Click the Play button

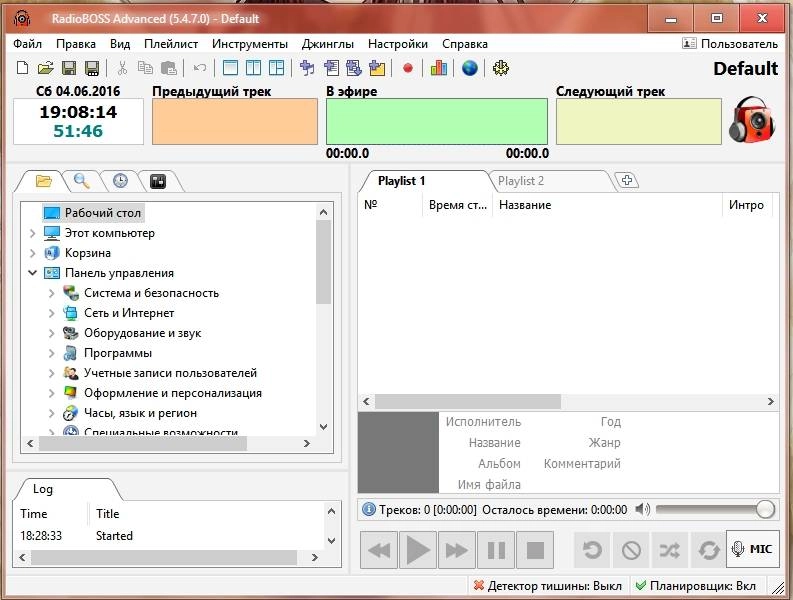[x=418, y=550]
